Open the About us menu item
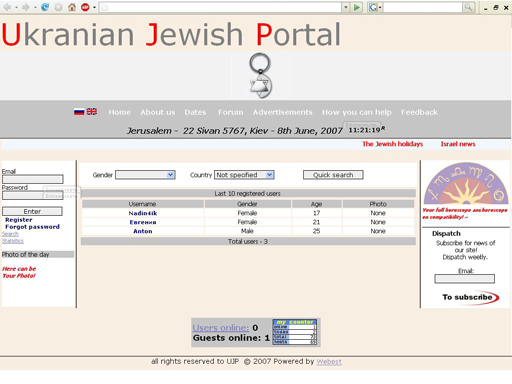This screenshot has height=384, width=512. [157, 112]
